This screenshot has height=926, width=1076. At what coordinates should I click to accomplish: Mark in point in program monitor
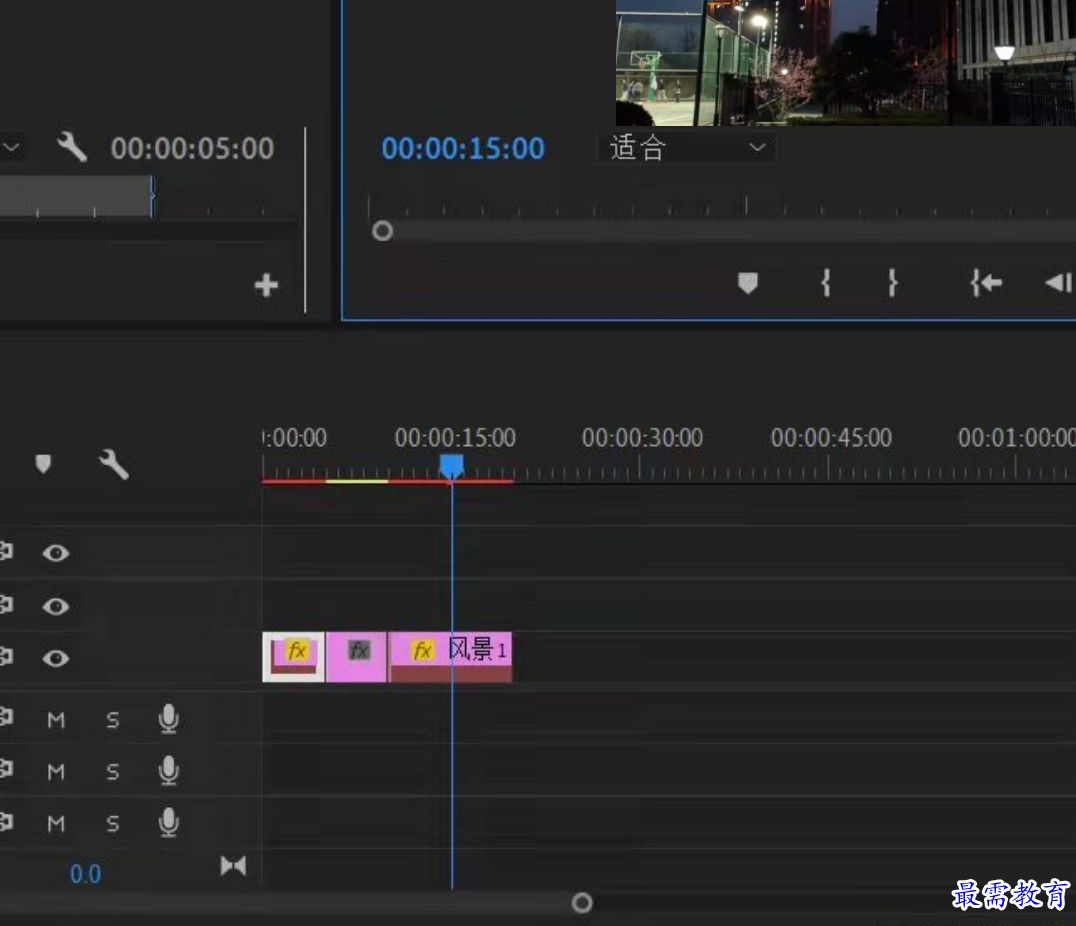[x=826, y=282]
